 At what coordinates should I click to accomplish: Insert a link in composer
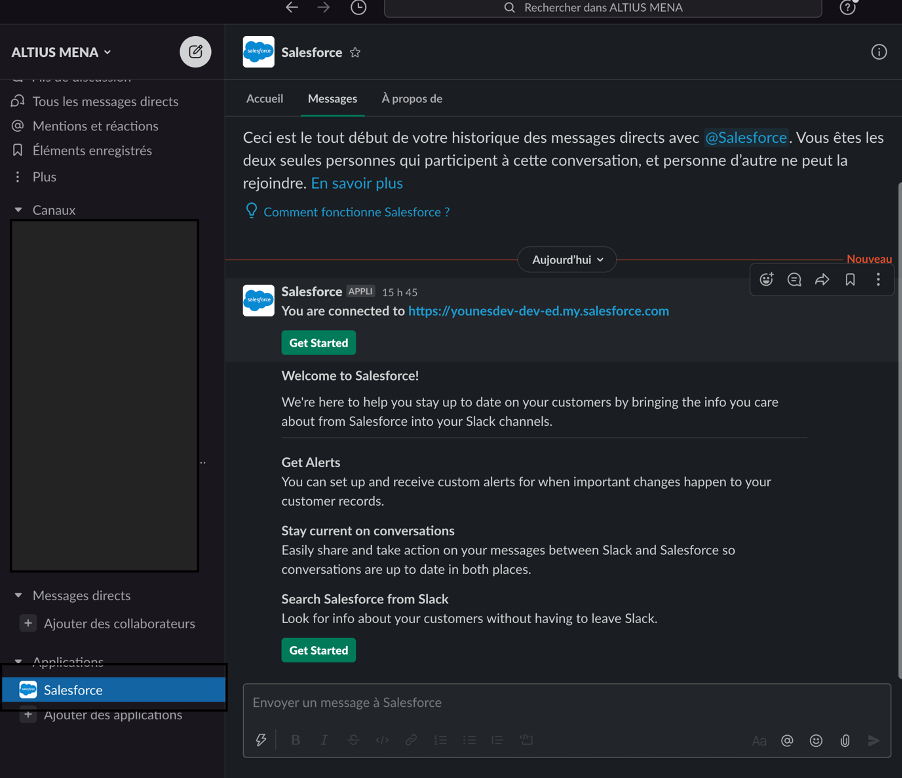coord(411,740)
